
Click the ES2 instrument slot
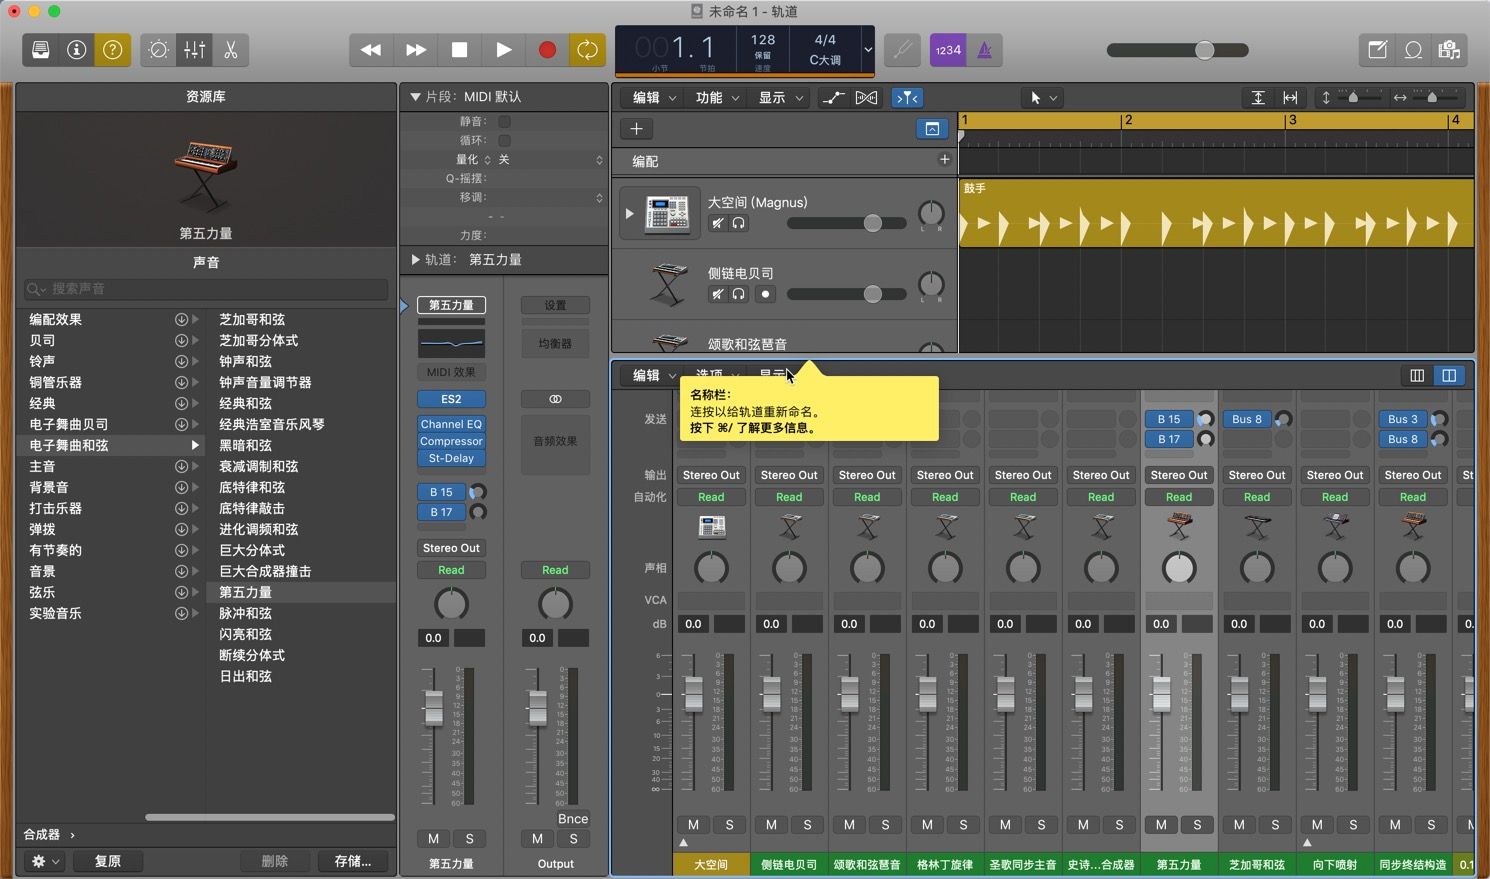(451, 399)
